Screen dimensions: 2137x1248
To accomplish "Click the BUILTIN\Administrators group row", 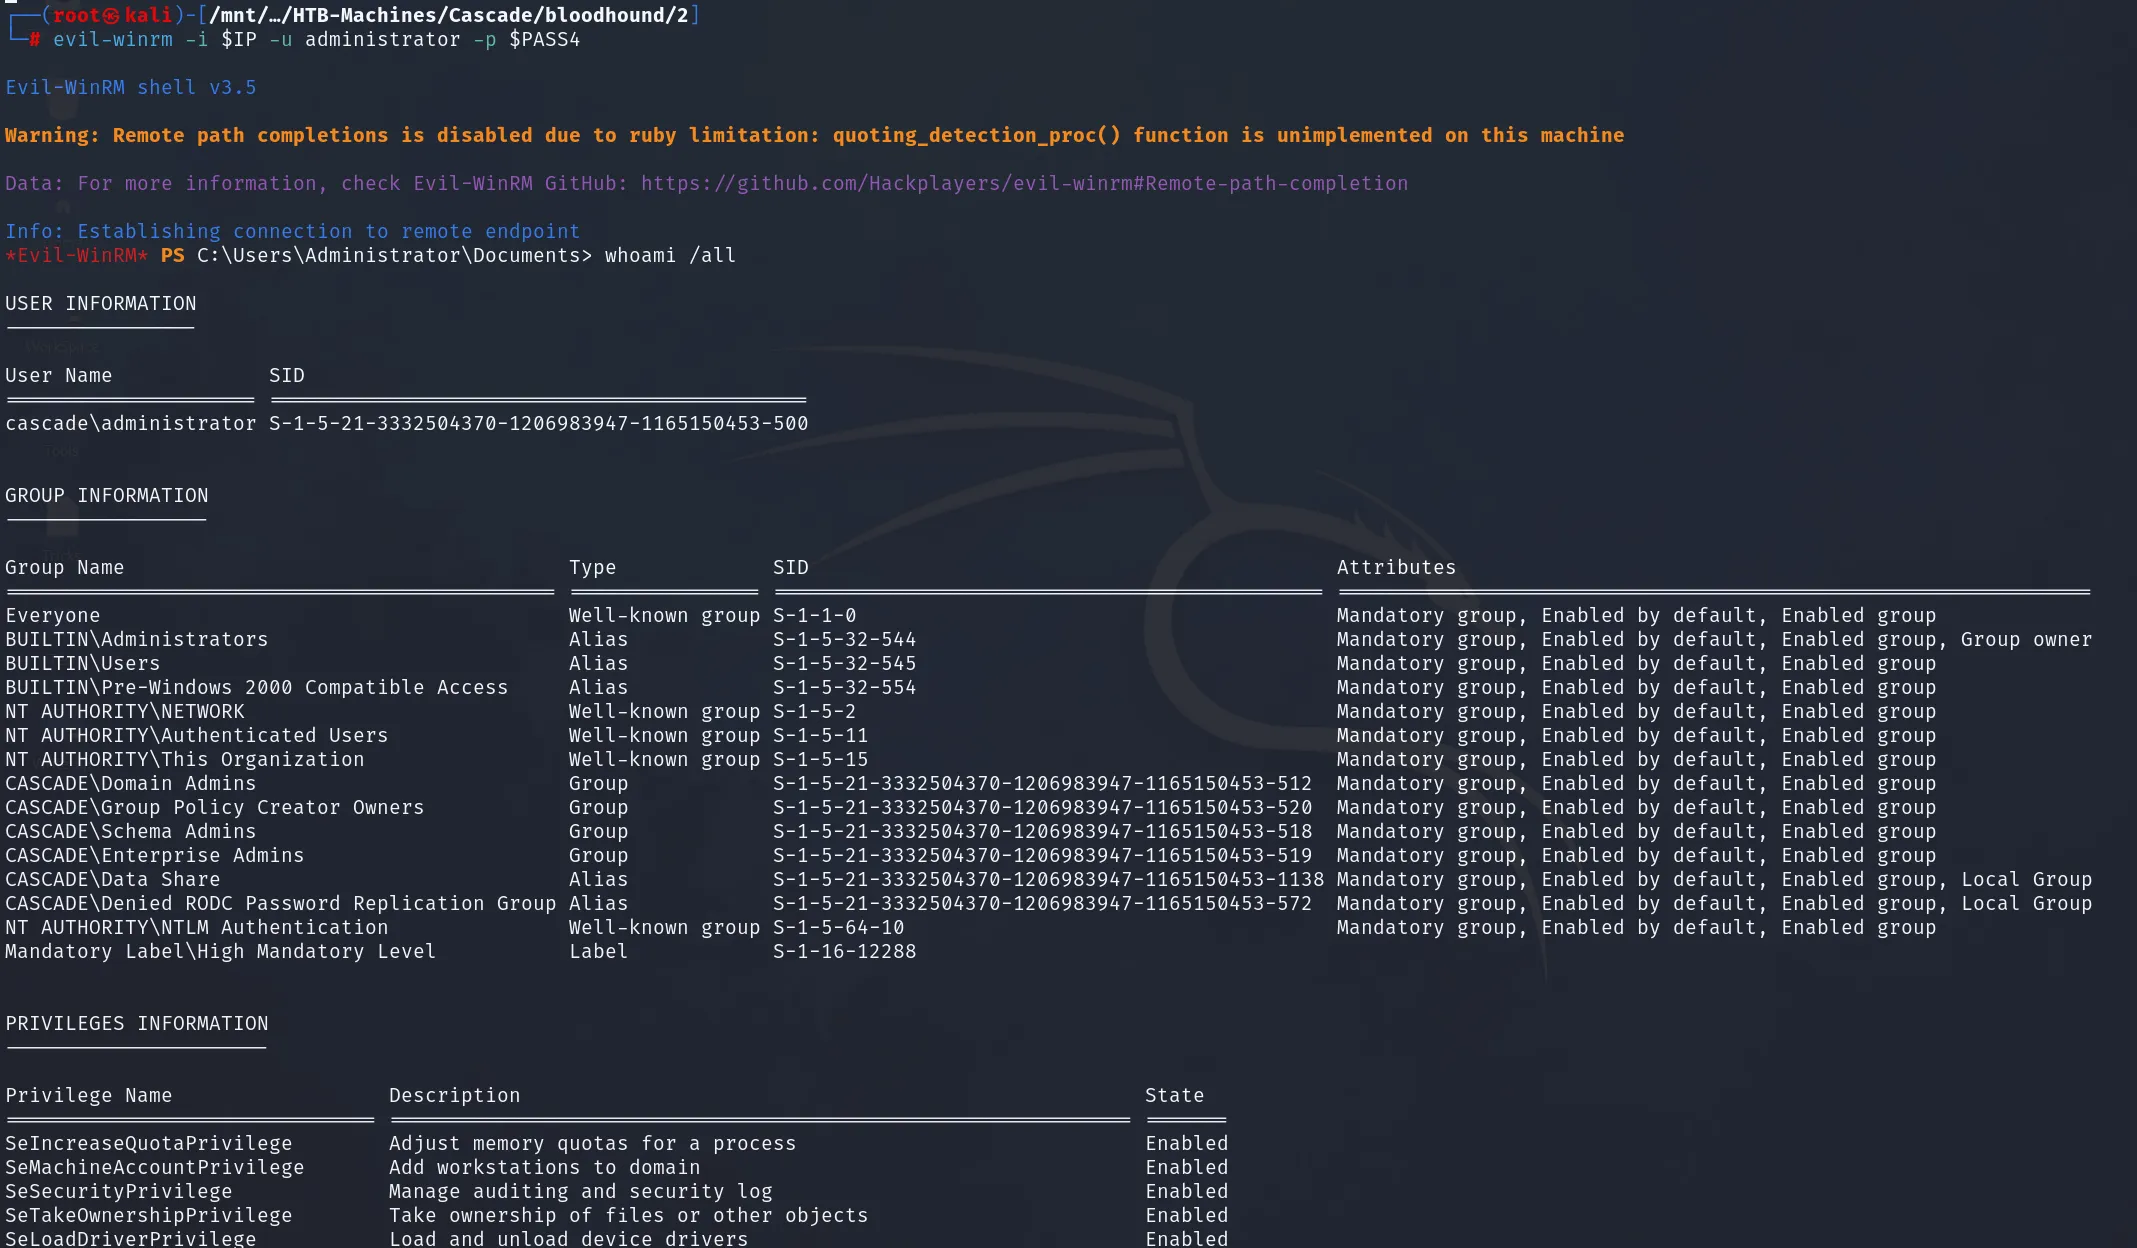I will click(x=1048, y=639).
